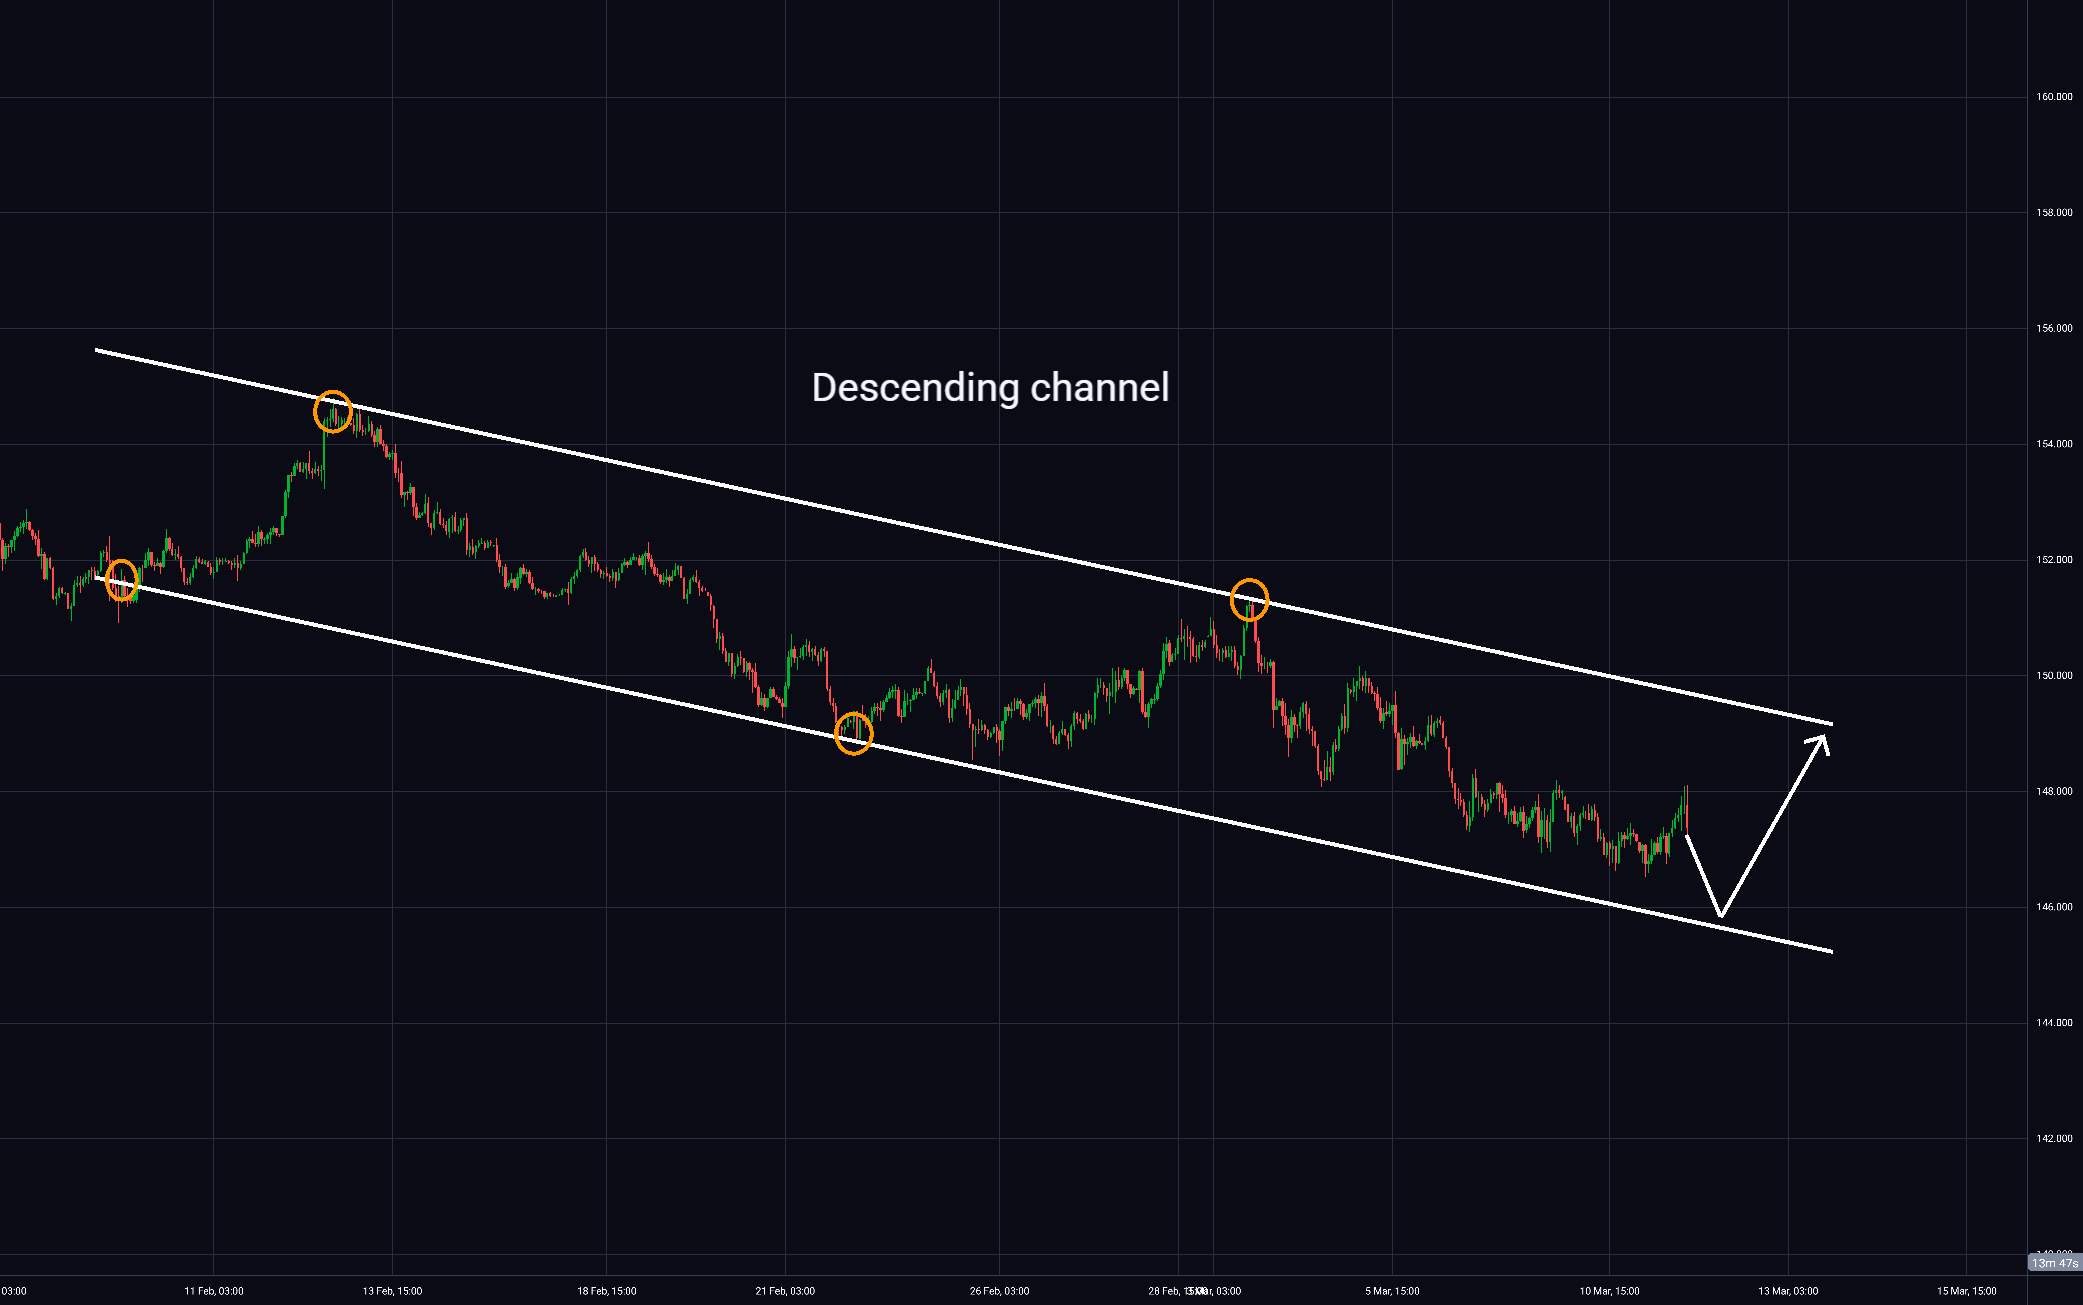This screenshot has width=2083, height=1305.
Task: Click the 154.000 price axis label
Action: click(2054, 444)
